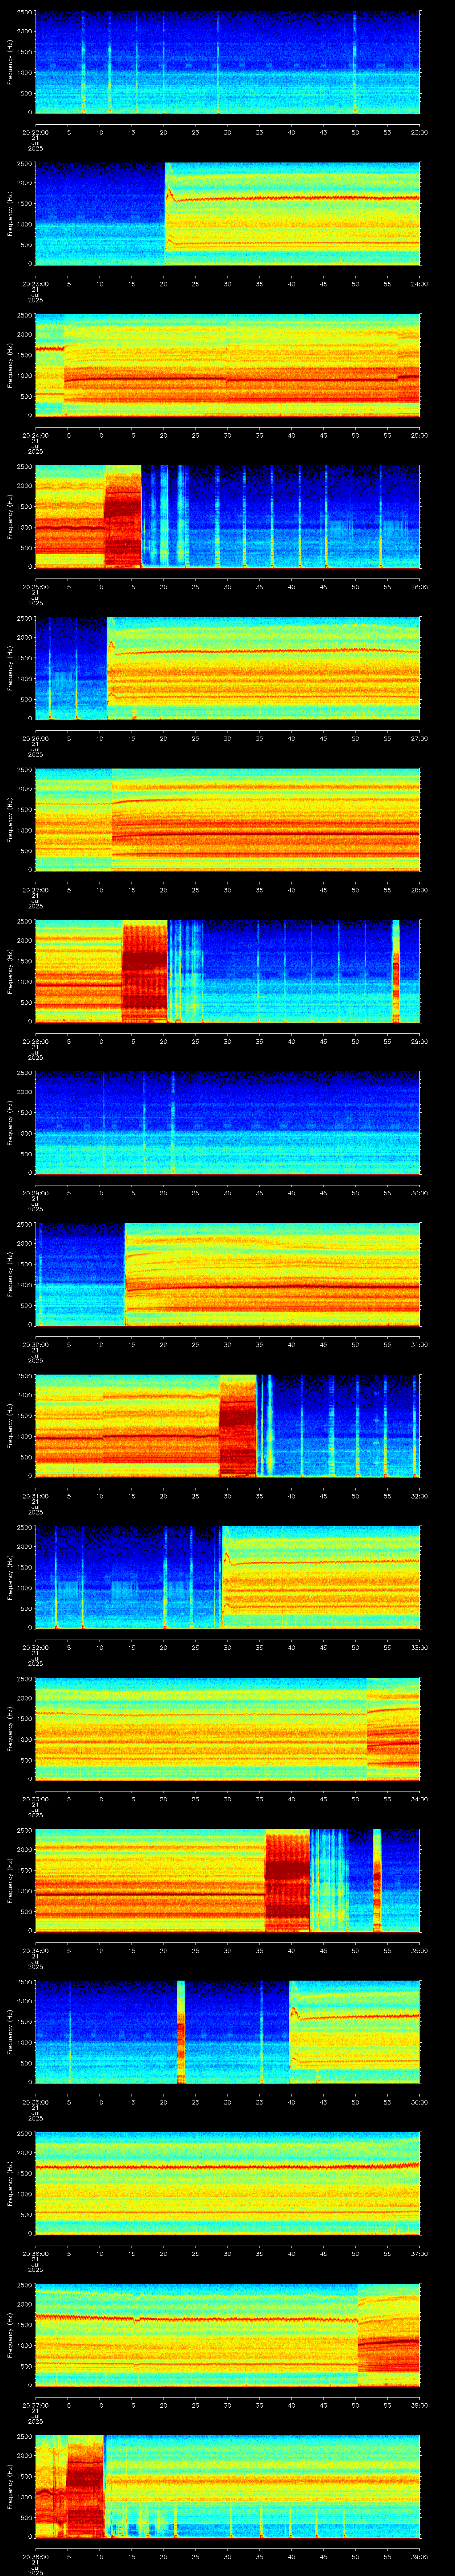Click the 27:00 end time label
Viewport: 455px width, 2576px height.
[x=419, y=738]
